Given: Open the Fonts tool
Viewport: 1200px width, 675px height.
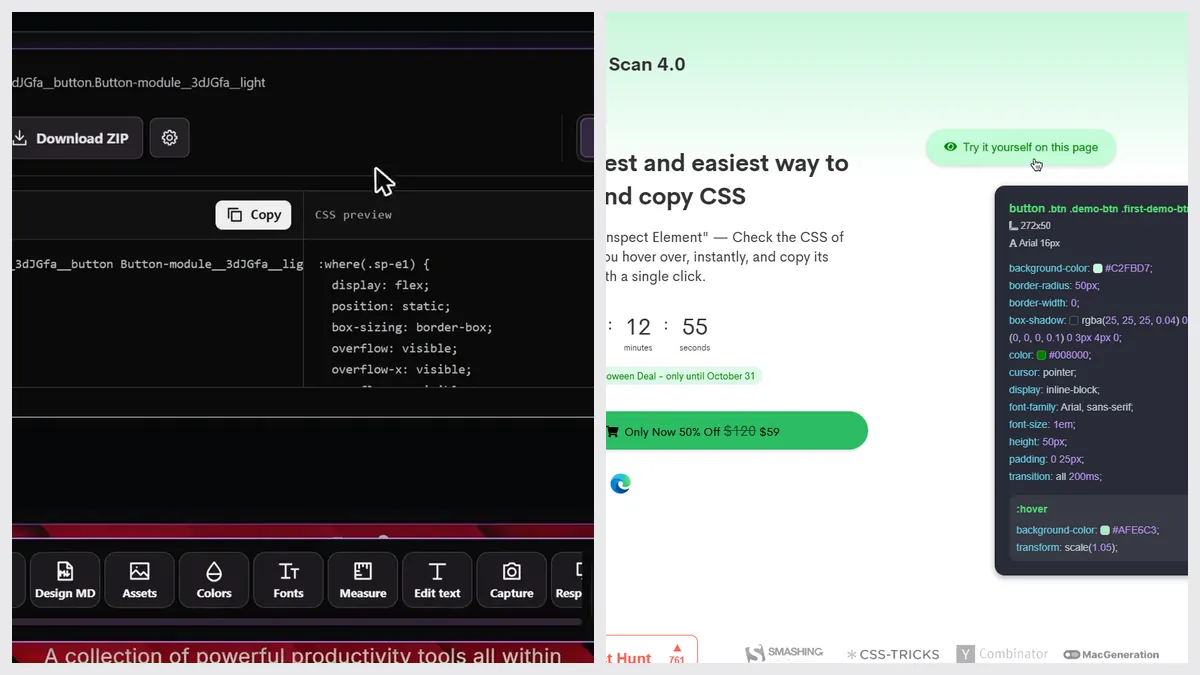Looking at the screenshot, I should tap(288, 580).
